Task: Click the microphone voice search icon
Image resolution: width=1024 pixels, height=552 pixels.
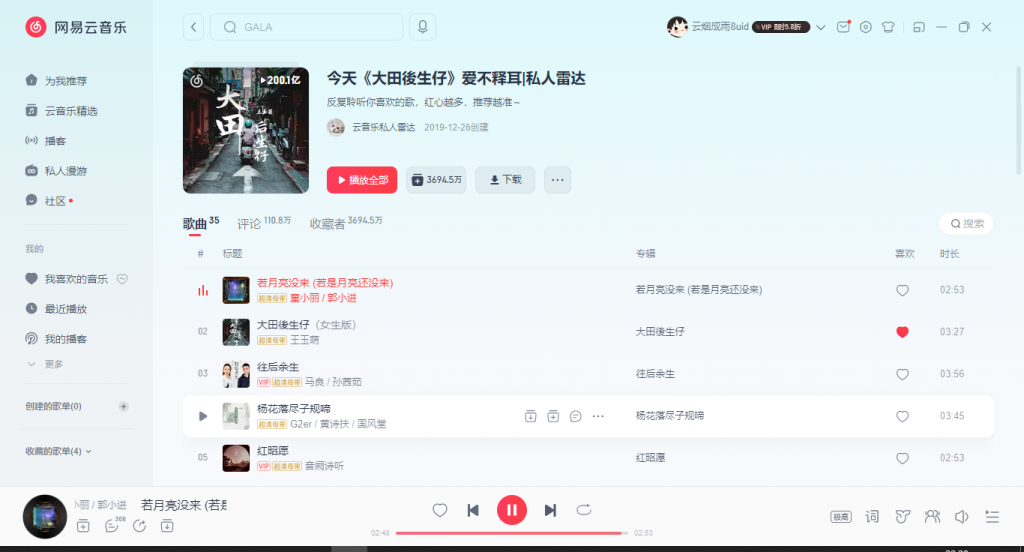Action: tap(423, 27)
